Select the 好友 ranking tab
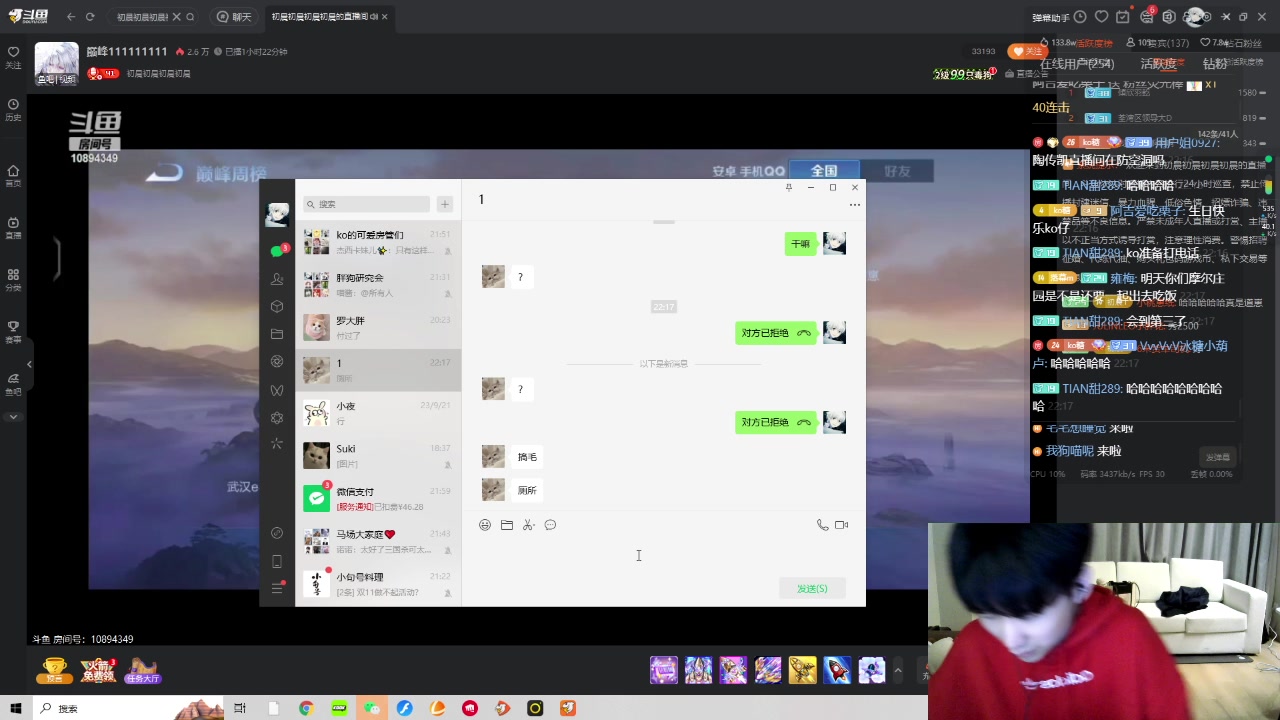Screen dimensions: 1280x720 897,171
